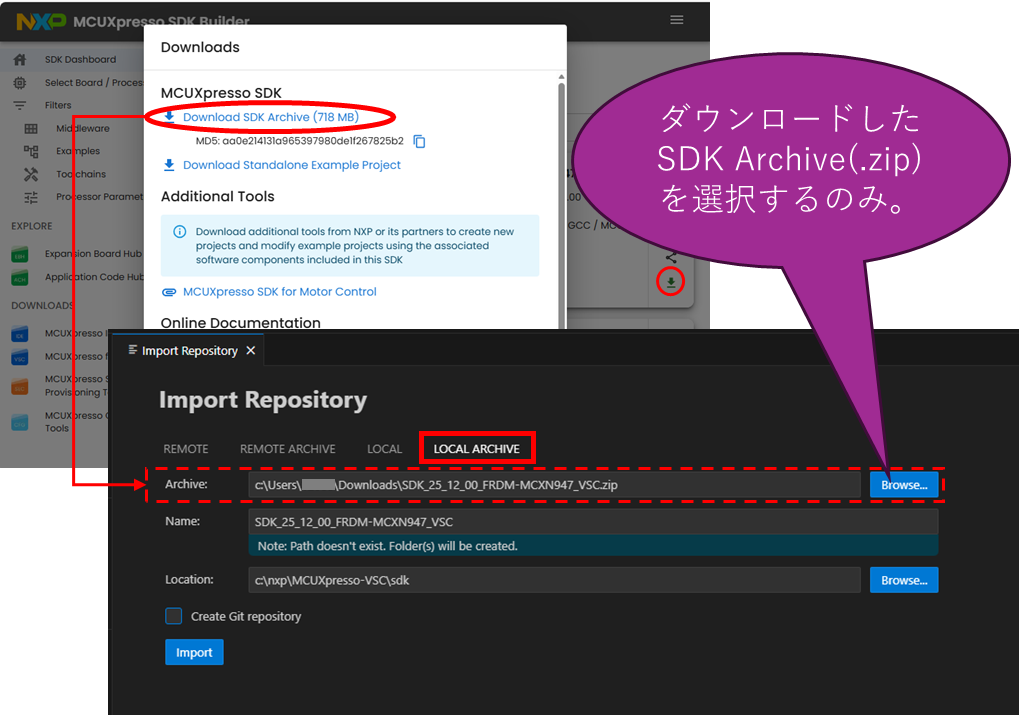Click the share icon above the download icon
Viewport: 1019px width, 715px height.
click(671, 257)
